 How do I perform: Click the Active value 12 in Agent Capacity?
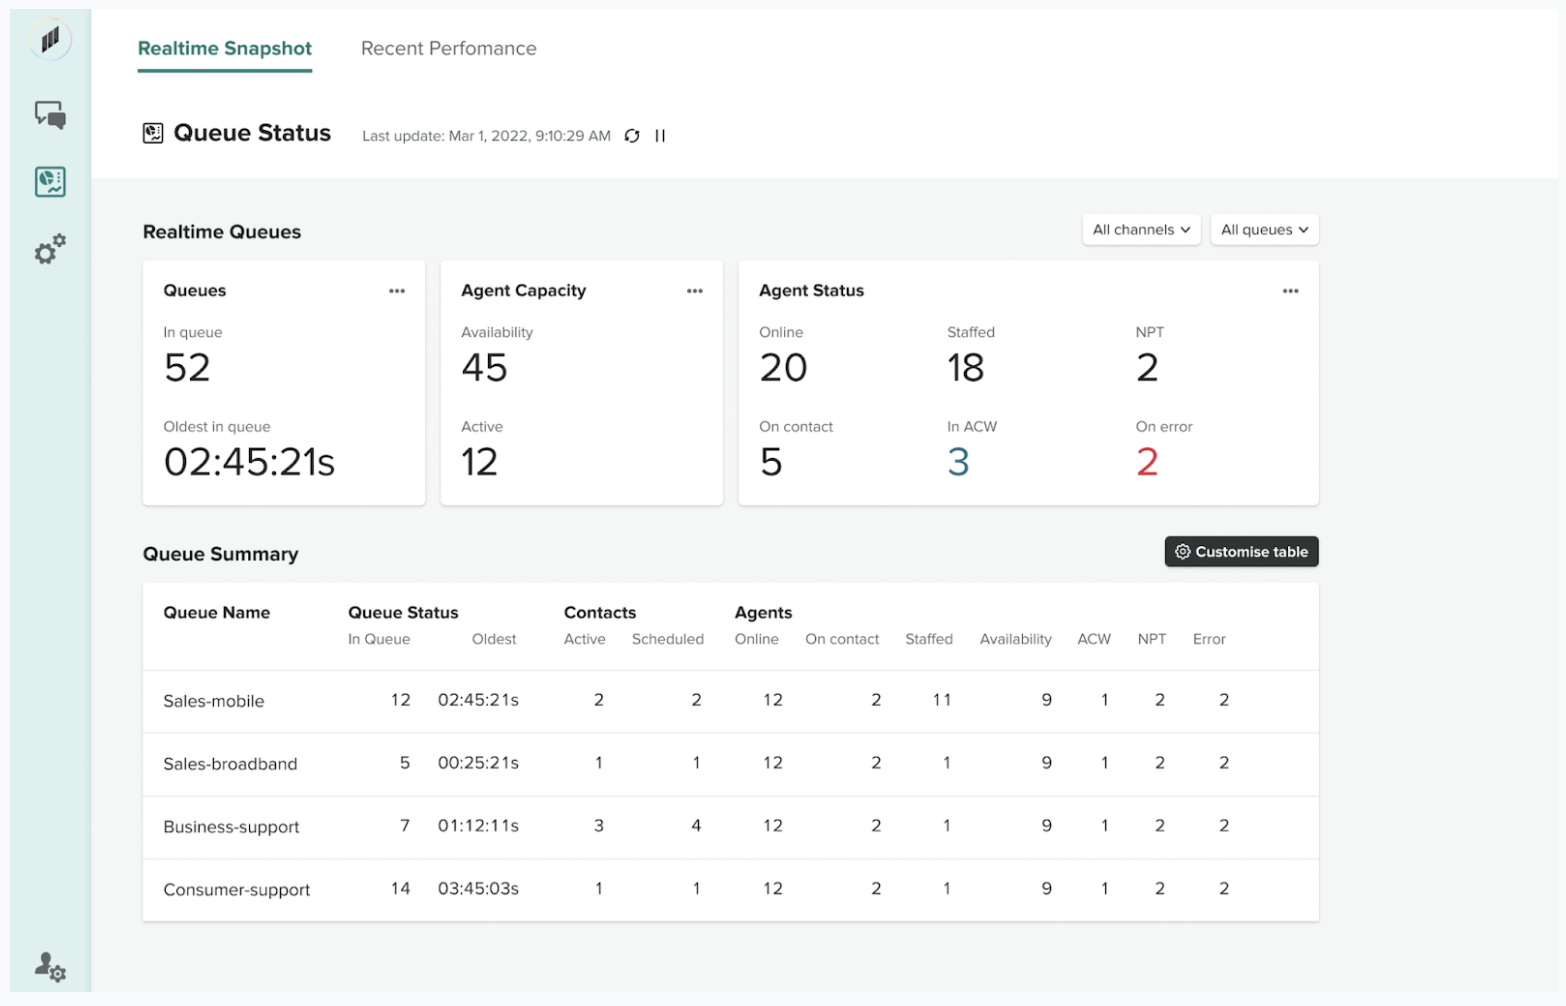point(479,462)
